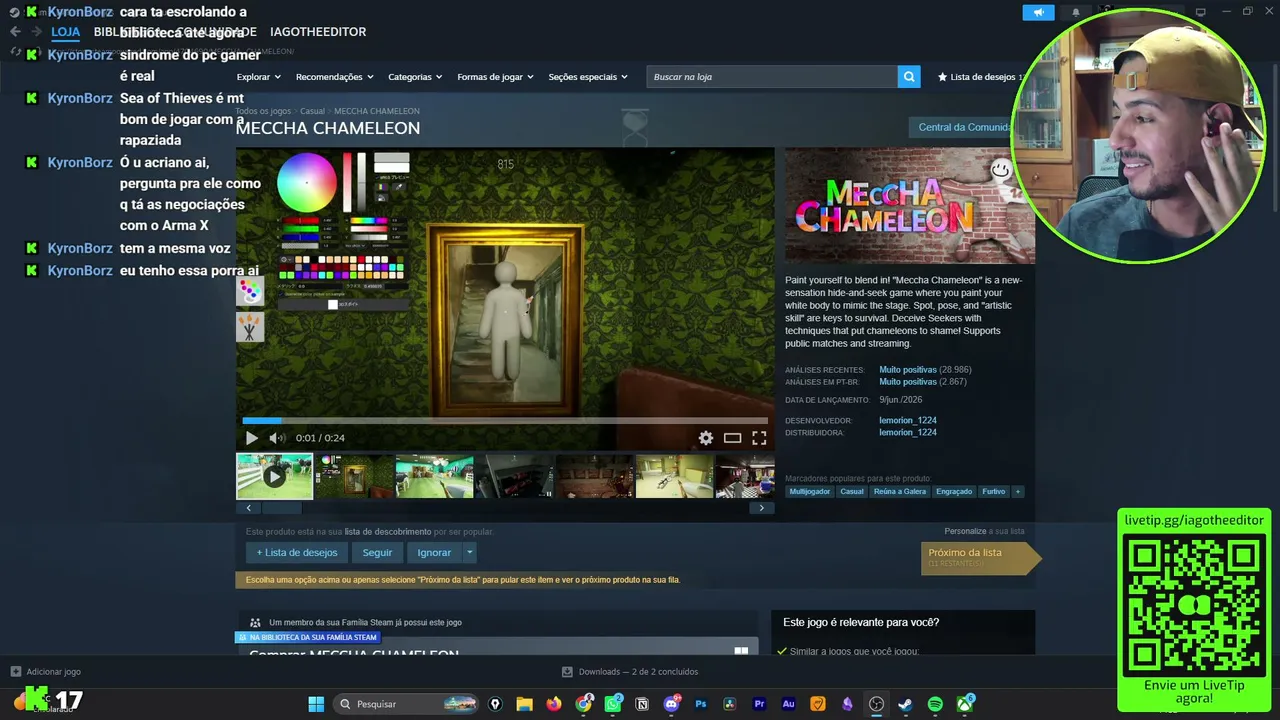Open Spotify from the taskbar

pos(935,704)
